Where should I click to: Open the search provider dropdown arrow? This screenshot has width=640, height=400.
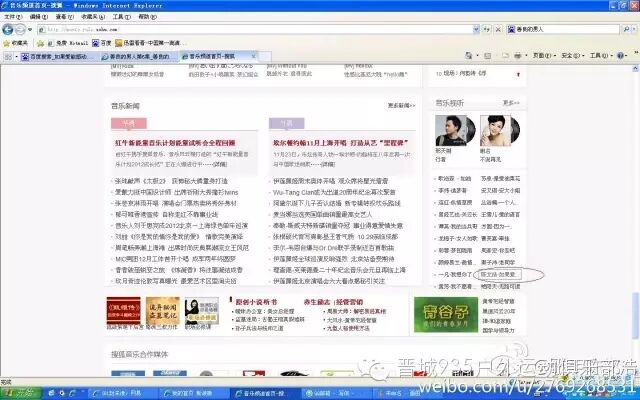click(x=634, y=29)
